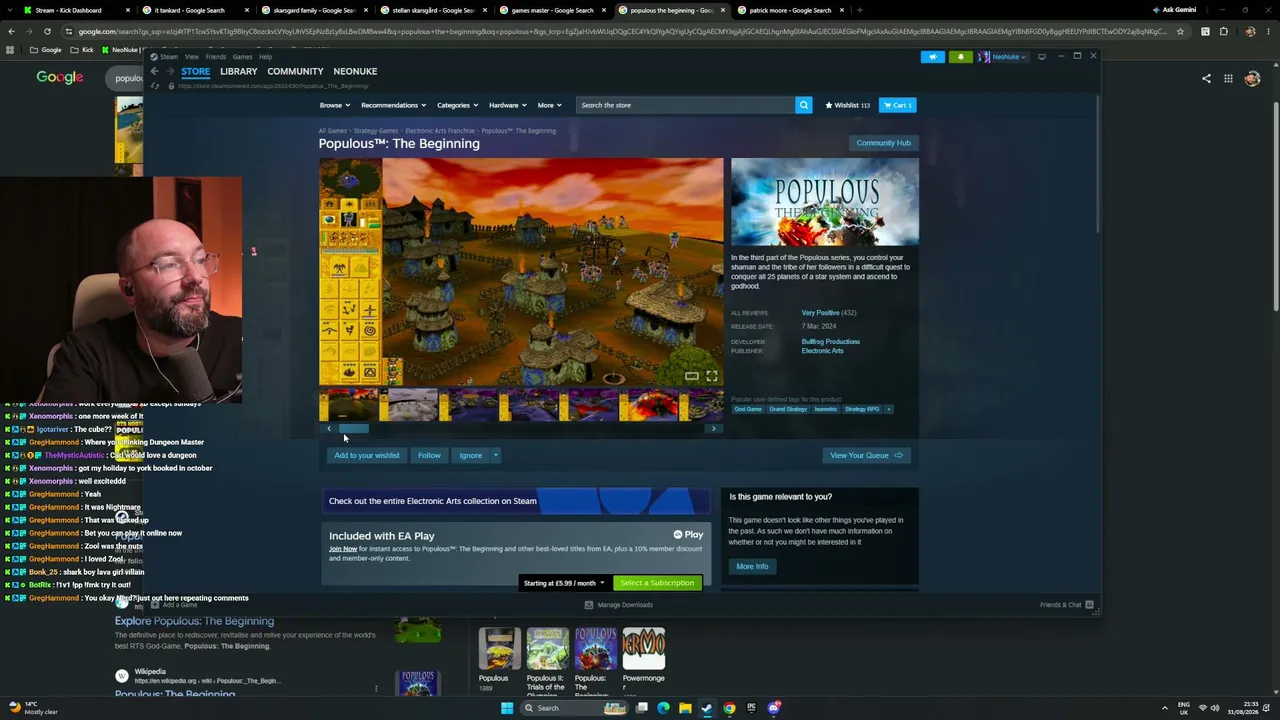Switch to the LIBRARY tab
Viewport: 1280px width, 720px height.
click(x=238, y=72)
